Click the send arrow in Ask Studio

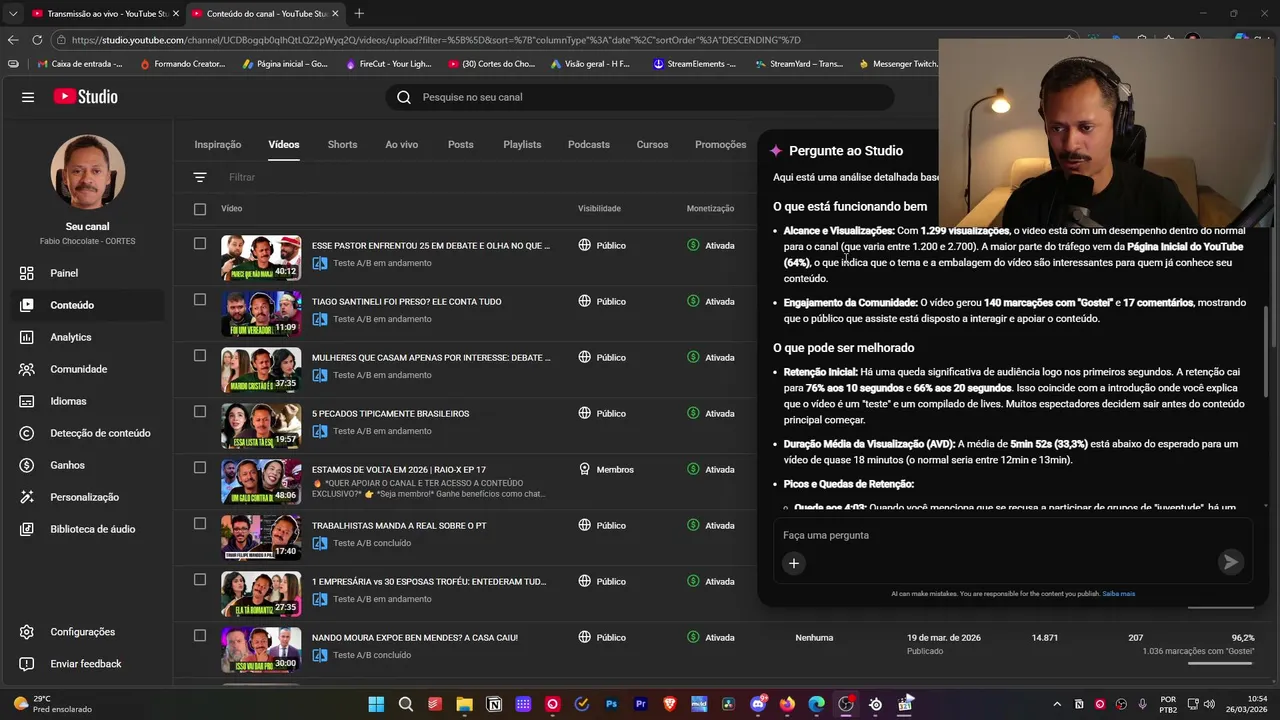click(1230, 563)
